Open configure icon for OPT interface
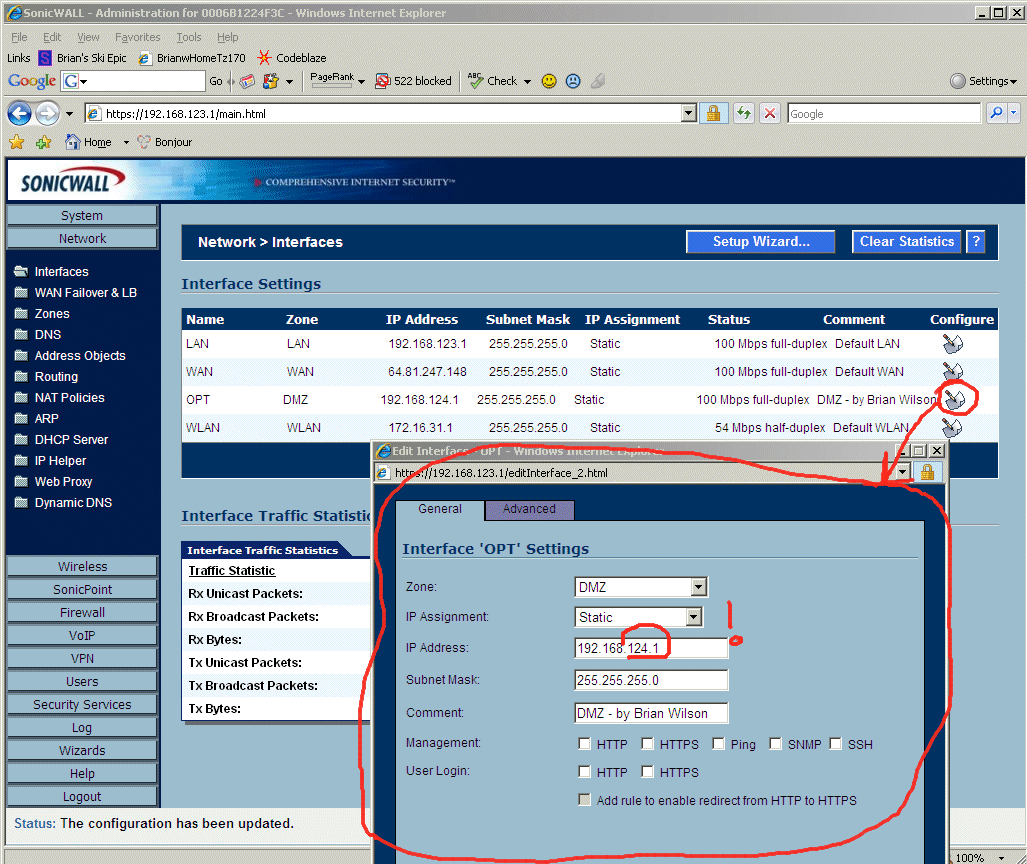 (x=955, y=400)
